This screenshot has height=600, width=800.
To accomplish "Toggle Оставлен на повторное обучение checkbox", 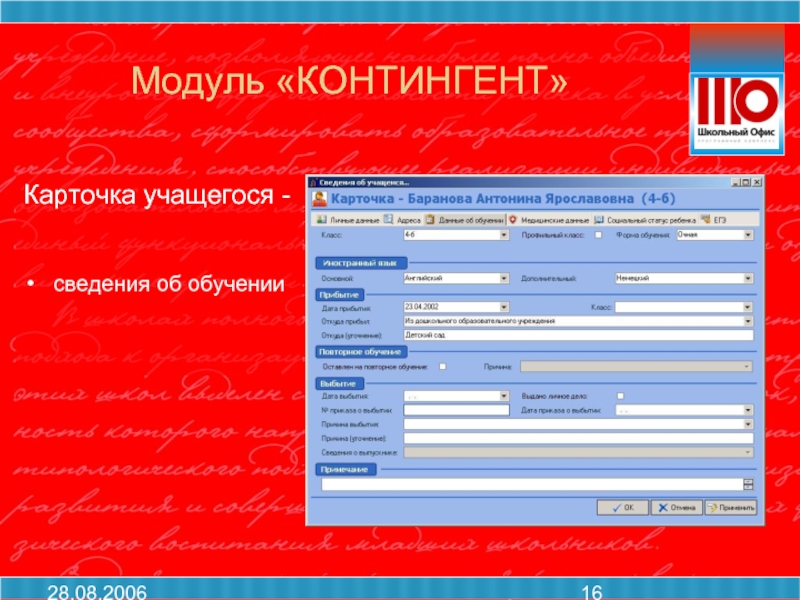I will 442,366.
